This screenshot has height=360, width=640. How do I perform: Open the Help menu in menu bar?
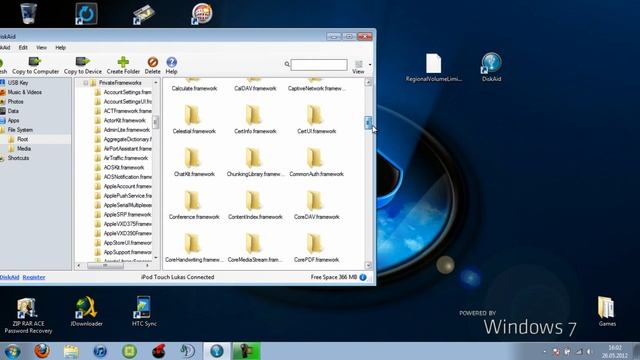click(60, 47)
